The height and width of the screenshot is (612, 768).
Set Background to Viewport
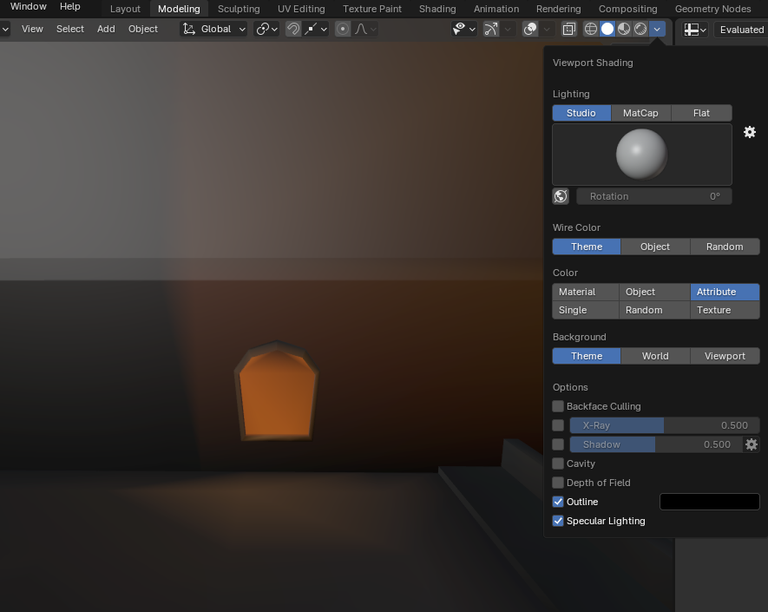click(725, 356)
